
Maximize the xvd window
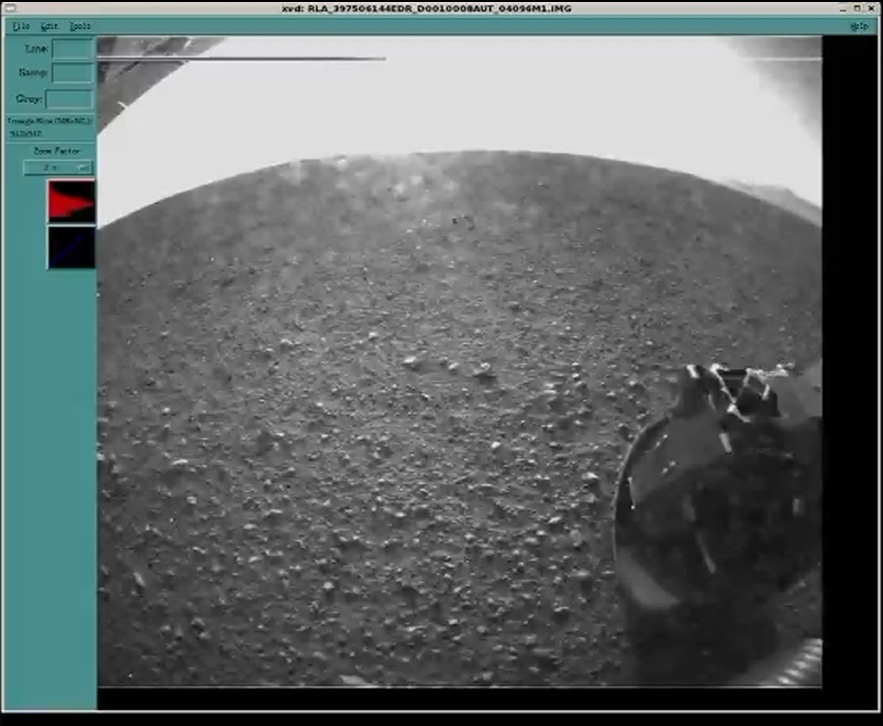coord(857,8)
